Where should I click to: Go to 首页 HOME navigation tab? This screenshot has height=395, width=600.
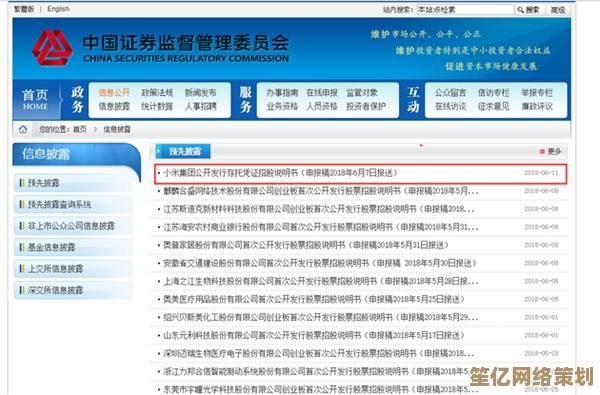click(x=35, y=100)
